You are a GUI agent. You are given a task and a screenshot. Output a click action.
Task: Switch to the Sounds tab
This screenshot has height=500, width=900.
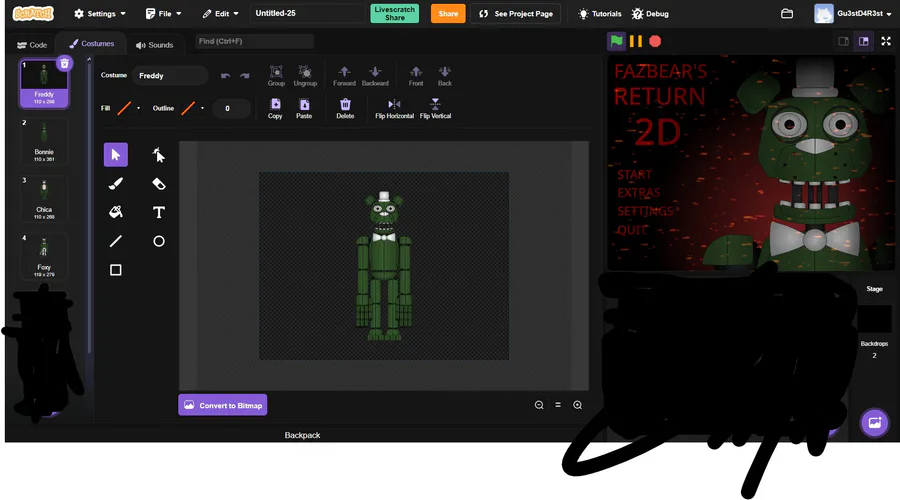click(154, 45)
